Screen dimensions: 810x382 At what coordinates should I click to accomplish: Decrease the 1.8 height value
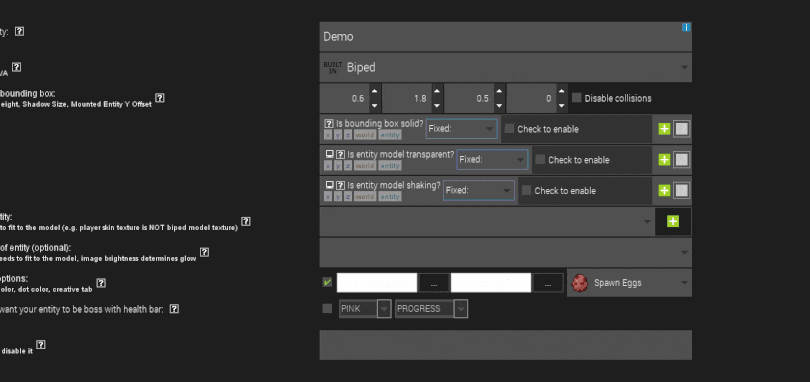tap(437, 105)
